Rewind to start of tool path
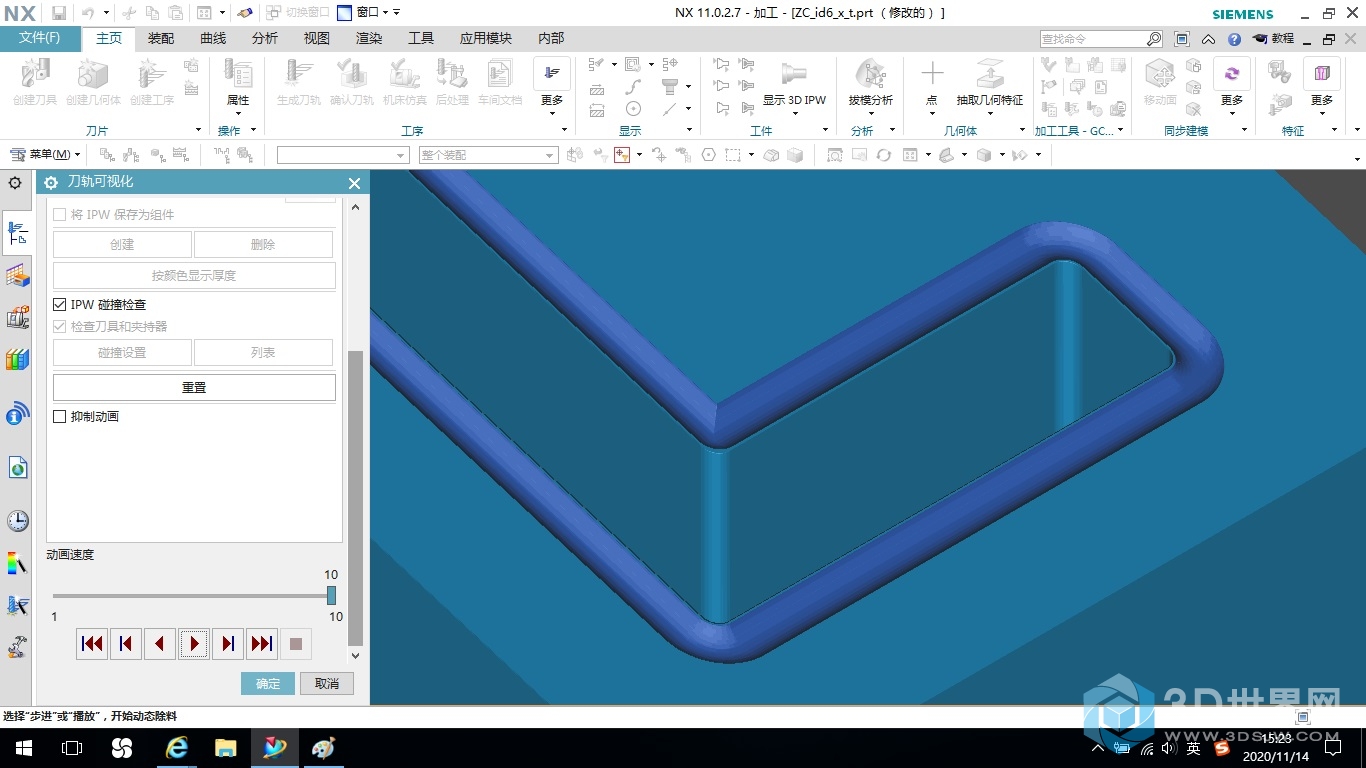This screenshot has width=1366, height=768. [92, 644]
